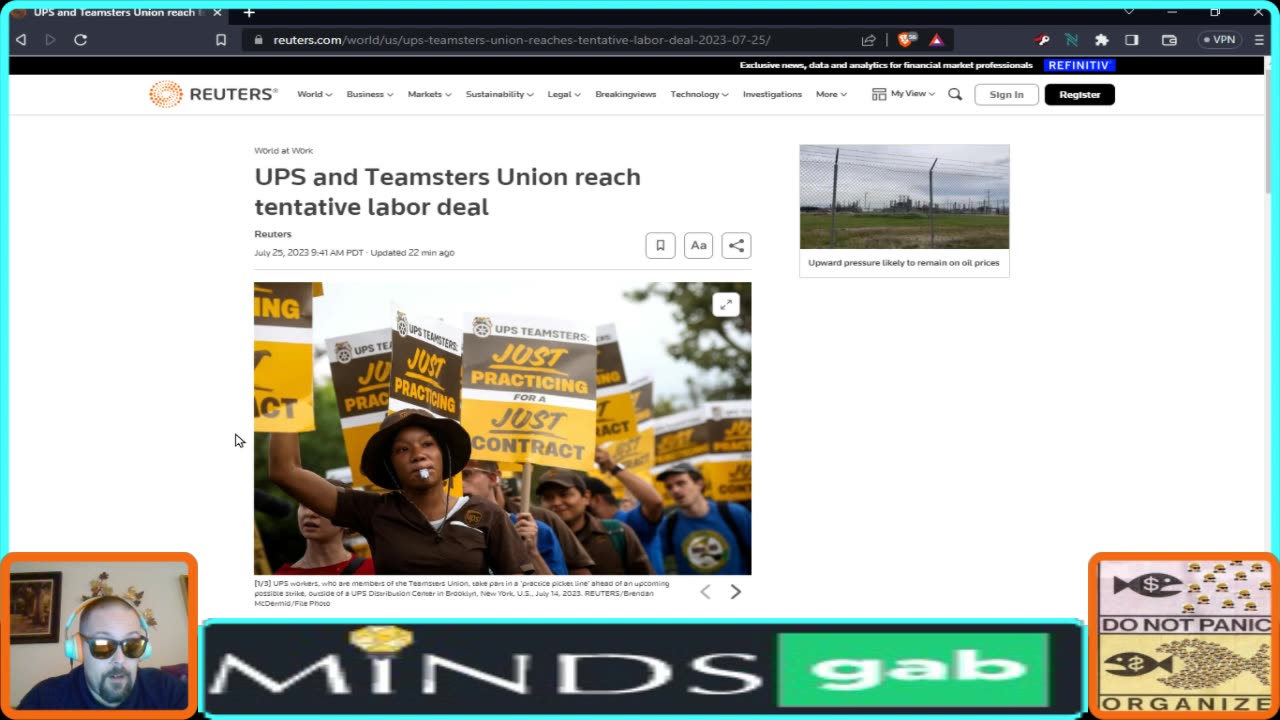The image size is (1280, 720).
Task: Close the UPS and Teamsters tab
Action: coord(217,12)
